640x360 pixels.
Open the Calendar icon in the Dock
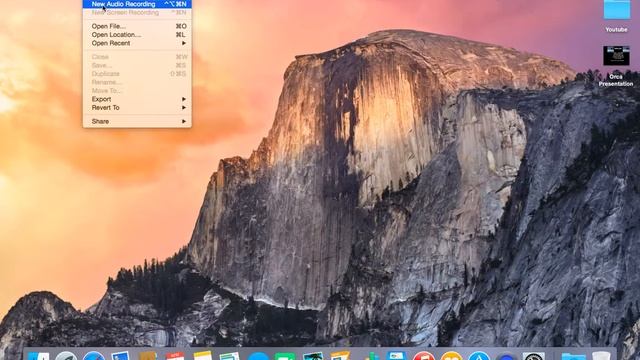176,356
